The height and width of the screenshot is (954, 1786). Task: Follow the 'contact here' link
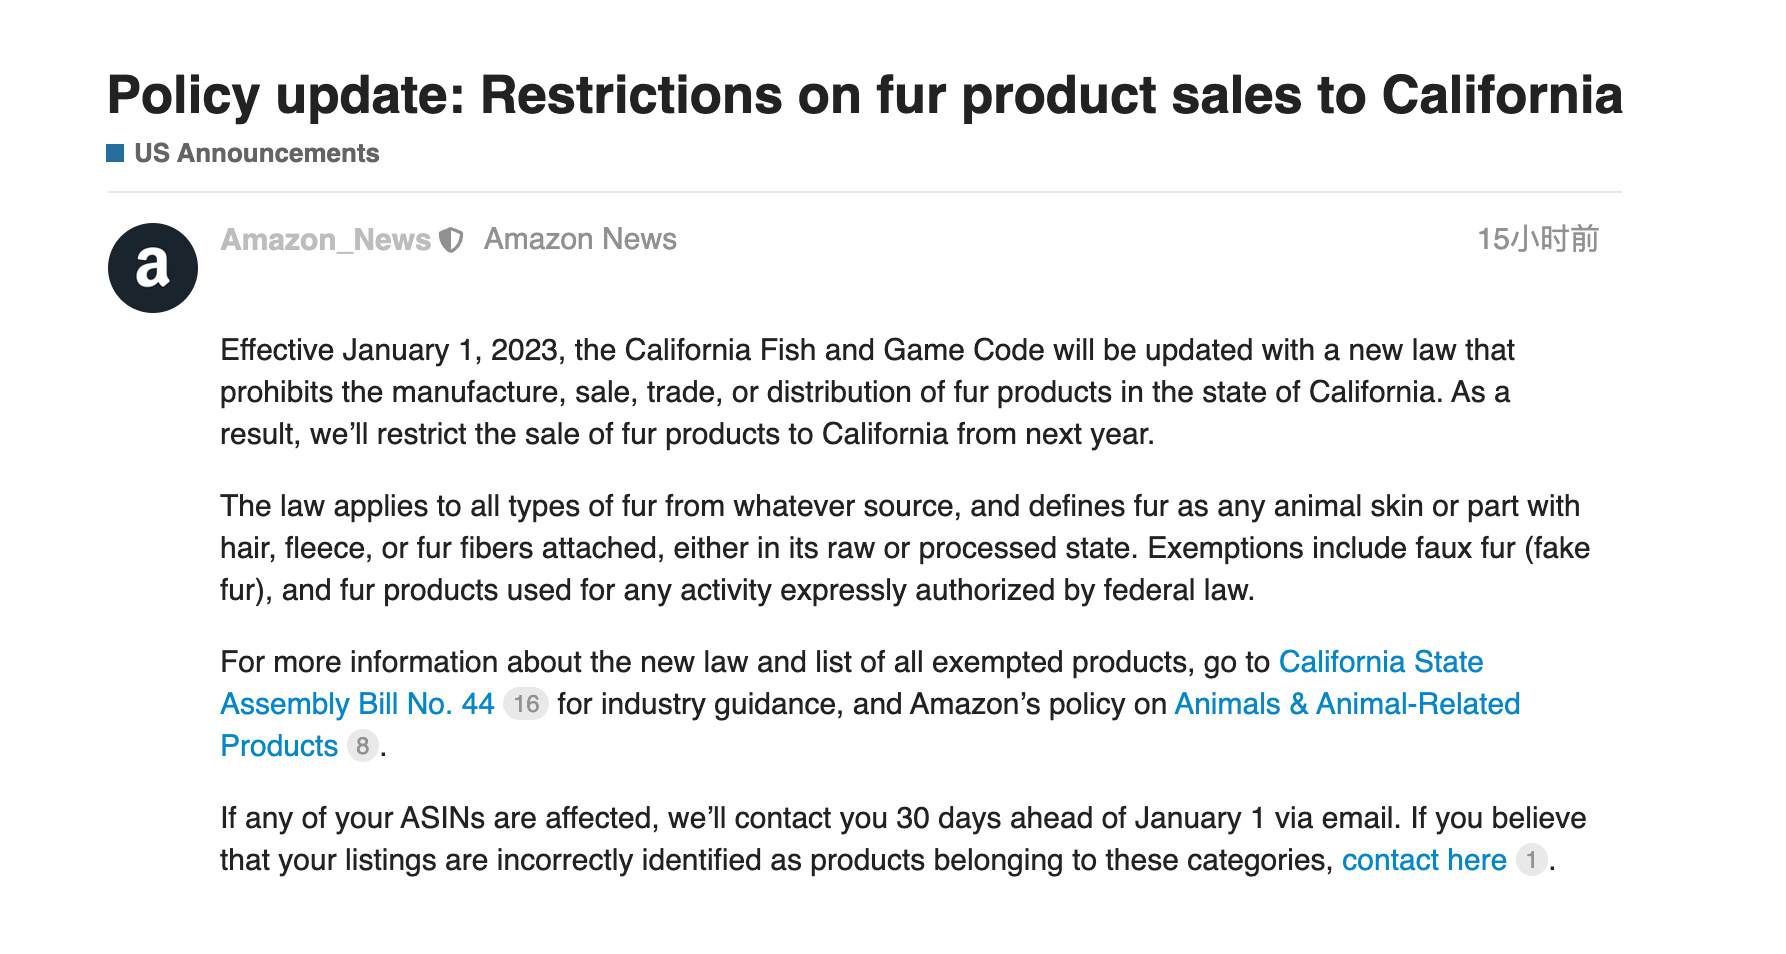coord(1423,860)
